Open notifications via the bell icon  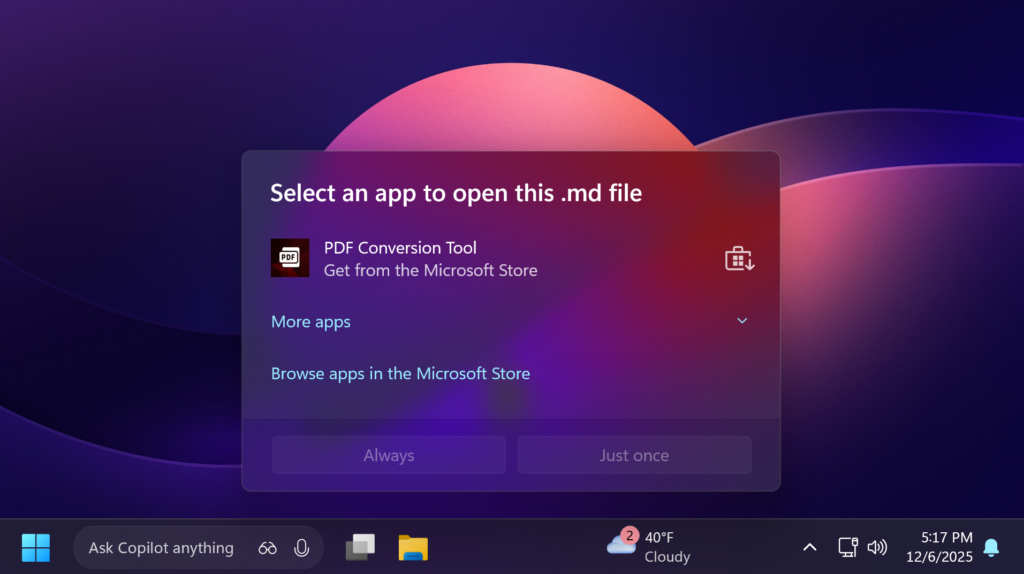tap(991, 547)
